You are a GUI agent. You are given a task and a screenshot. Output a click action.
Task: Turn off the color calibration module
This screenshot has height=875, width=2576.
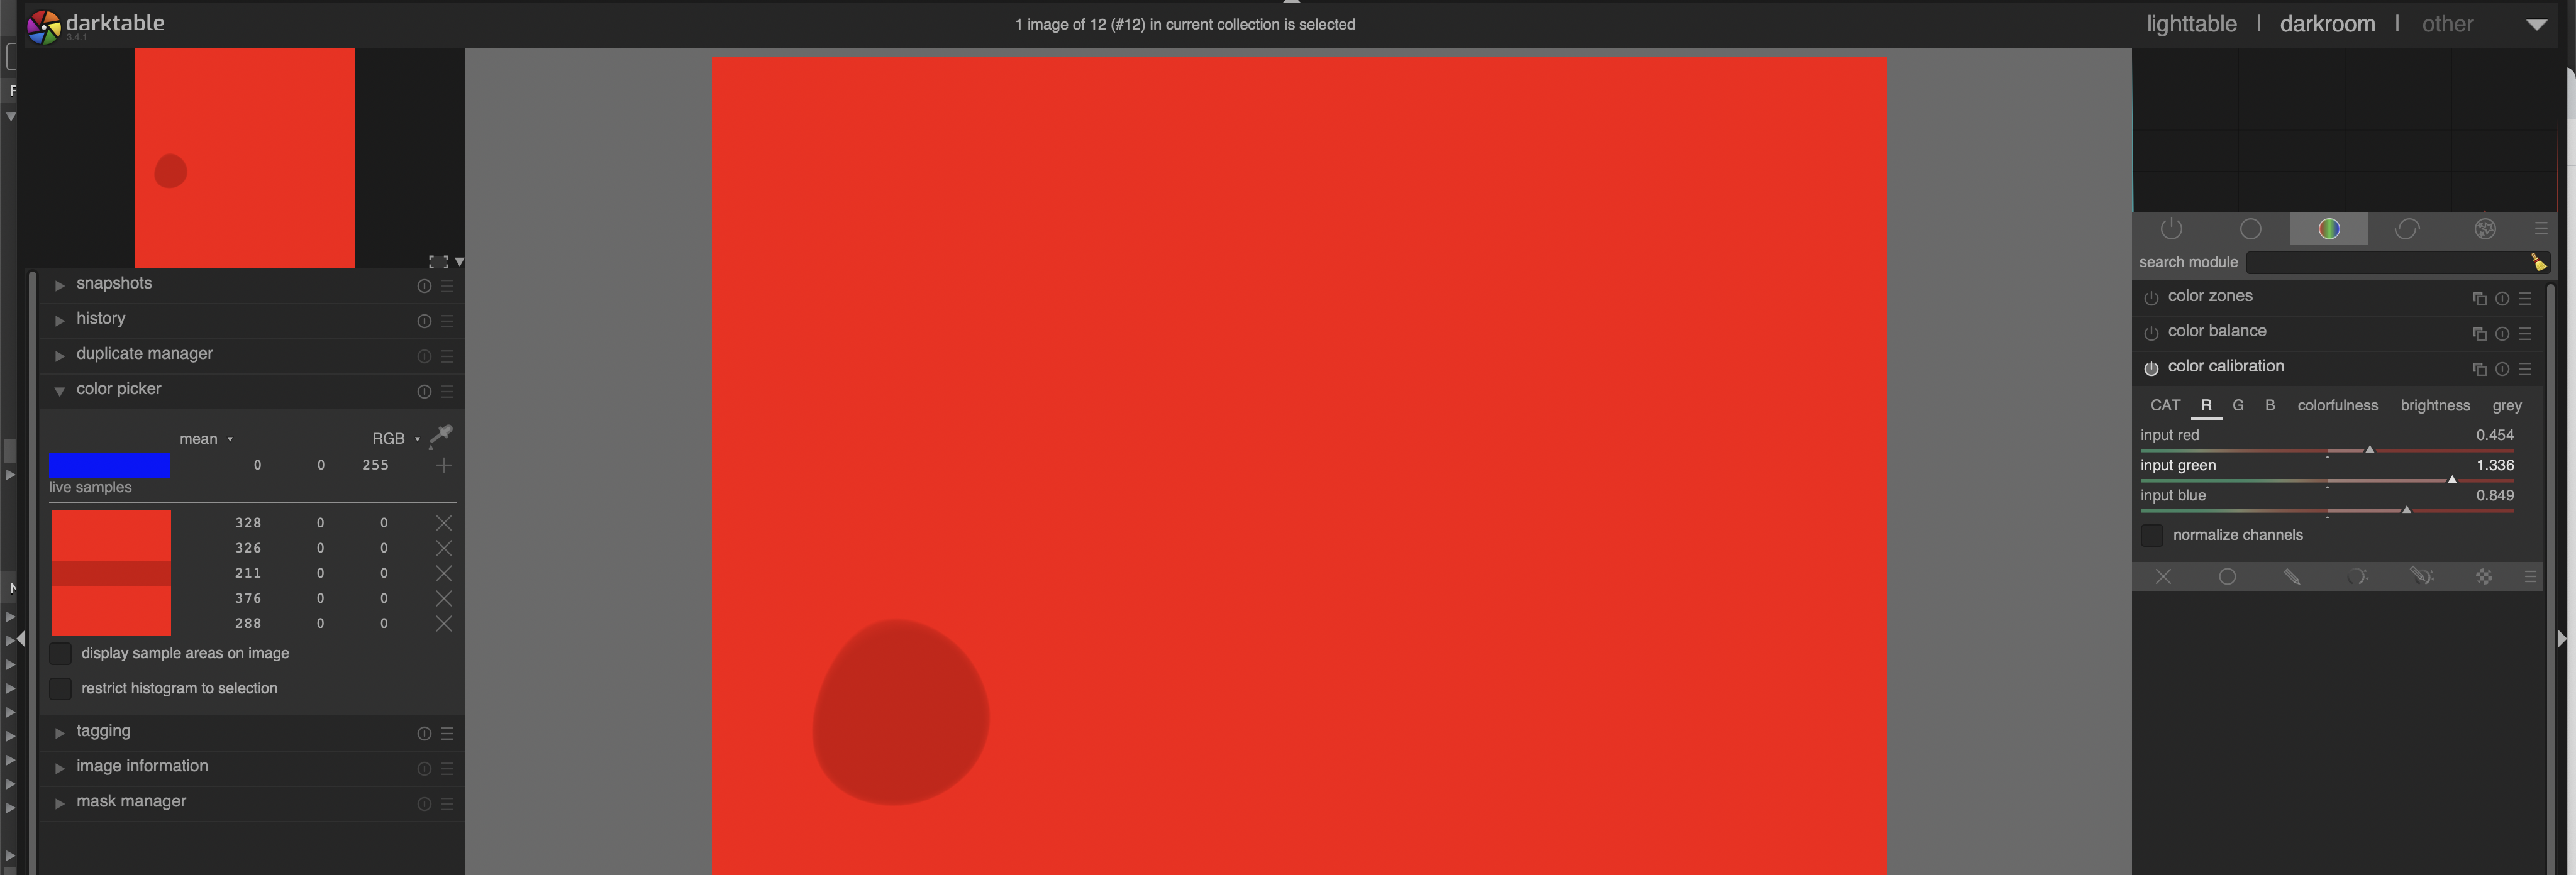point(2151,368)
